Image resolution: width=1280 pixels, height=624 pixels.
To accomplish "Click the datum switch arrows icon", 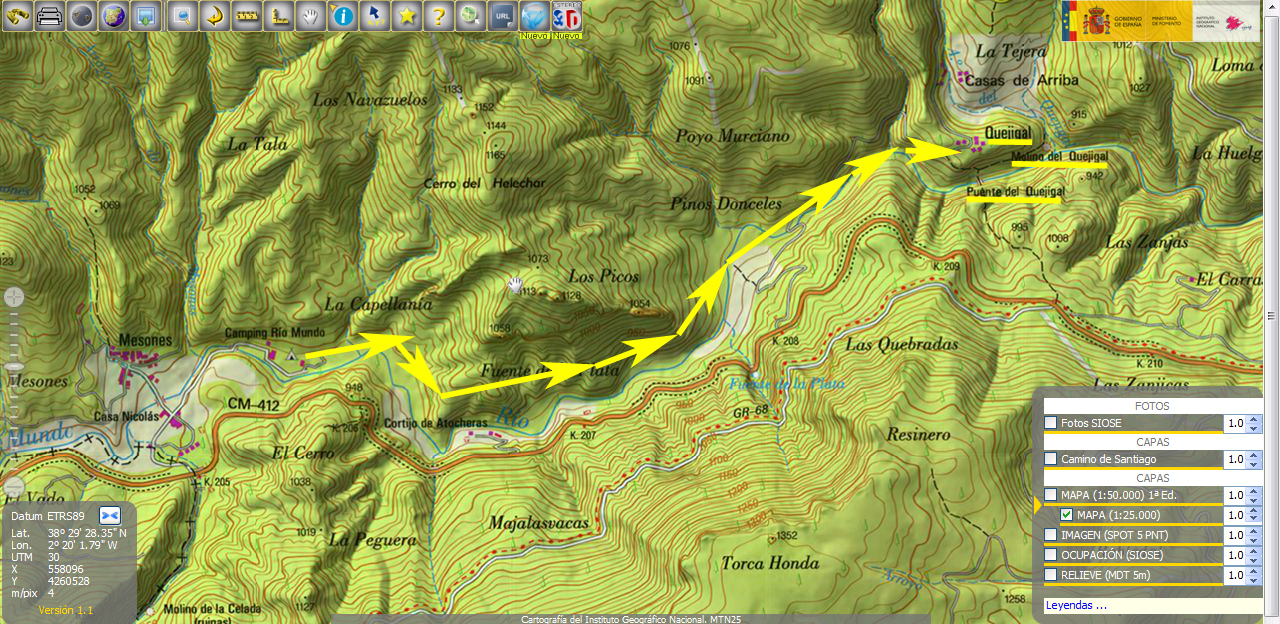I will click(109, 515).
